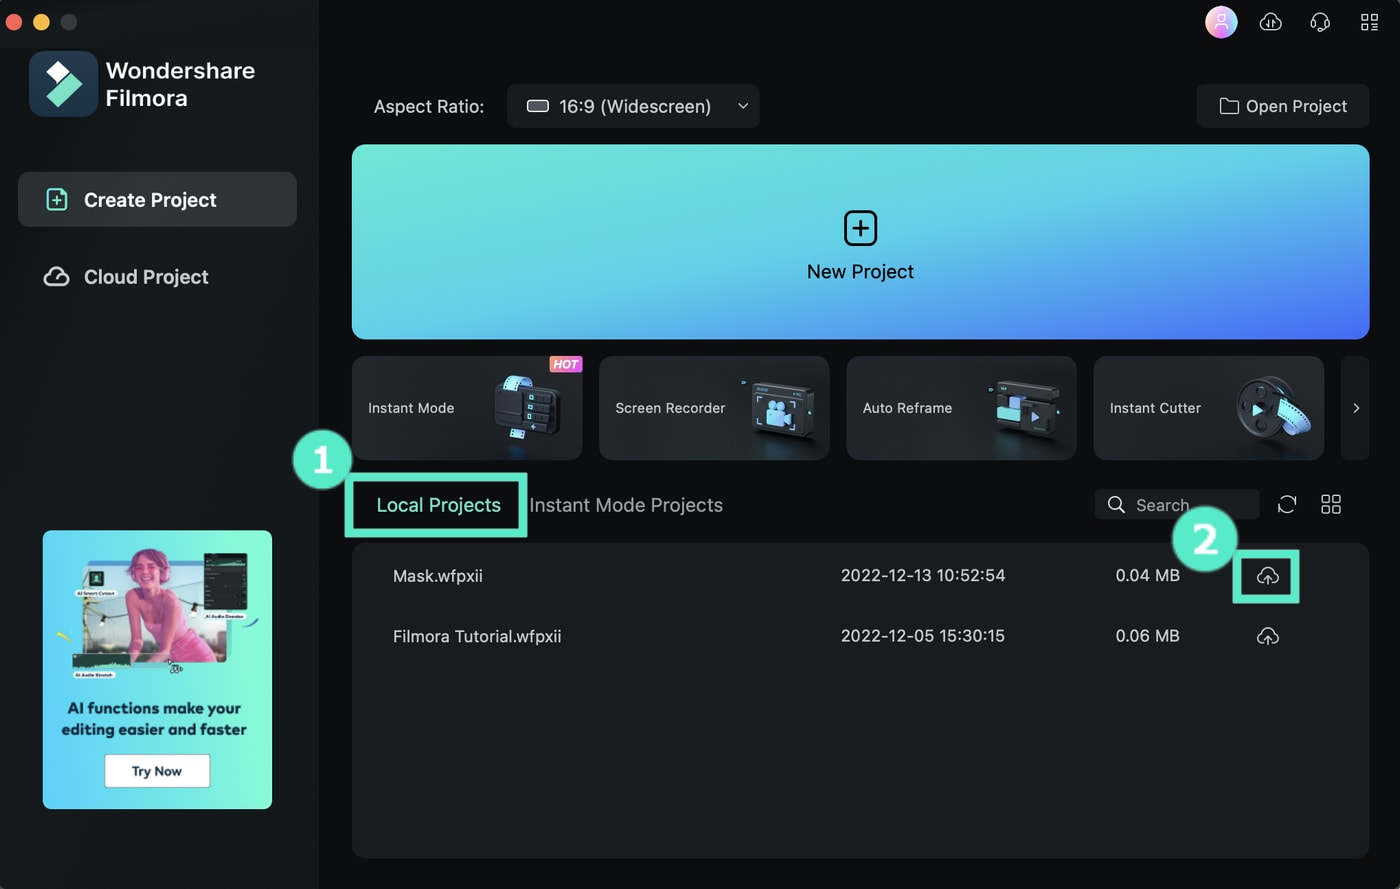Click the plus icon for New Project

coord(860,228)
